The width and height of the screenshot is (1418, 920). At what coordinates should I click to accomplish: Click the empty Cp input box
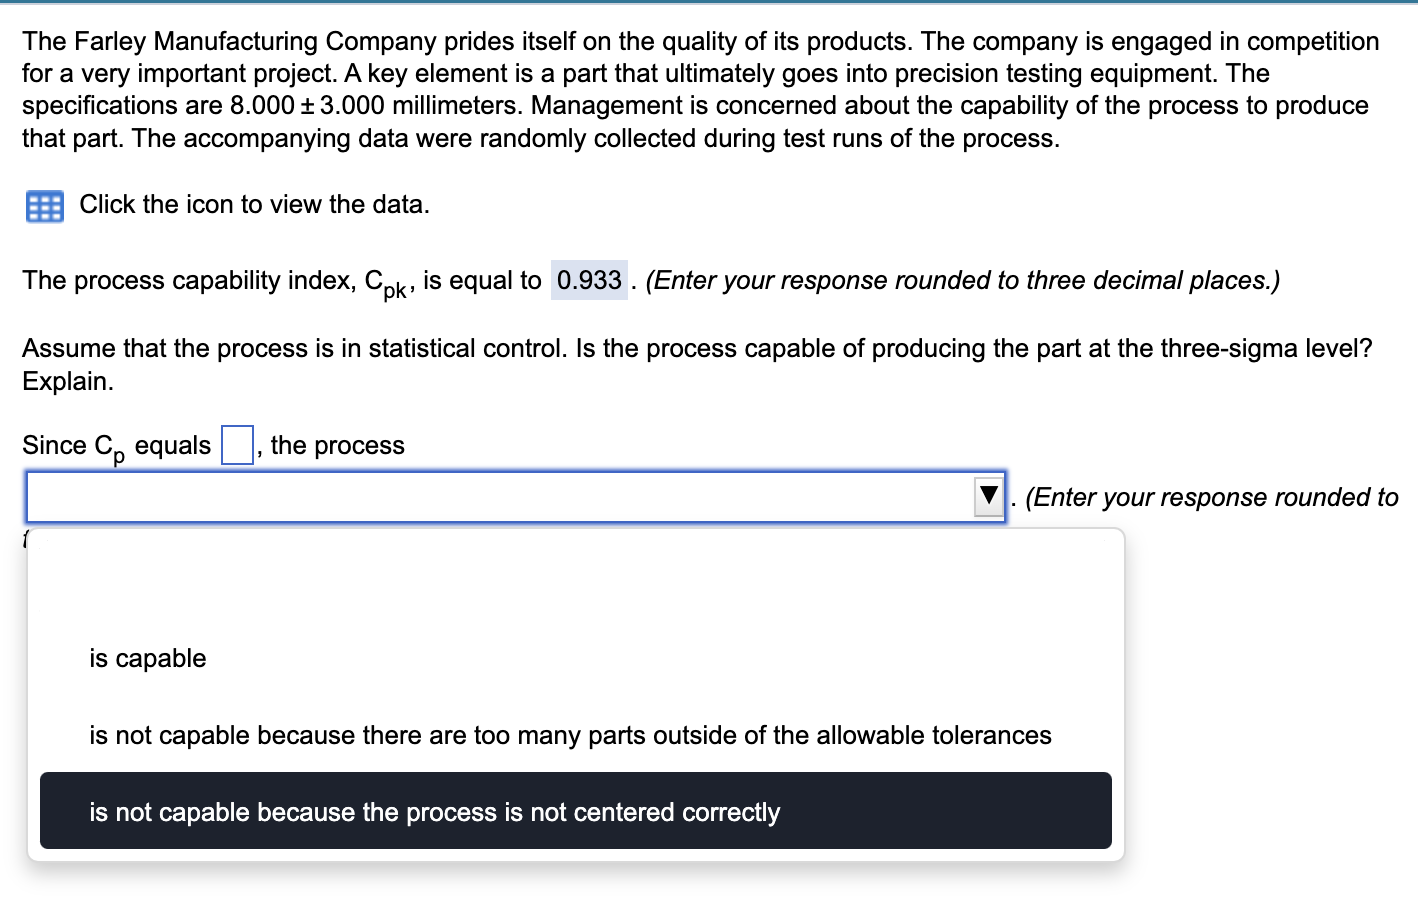(x=235, y=443)
